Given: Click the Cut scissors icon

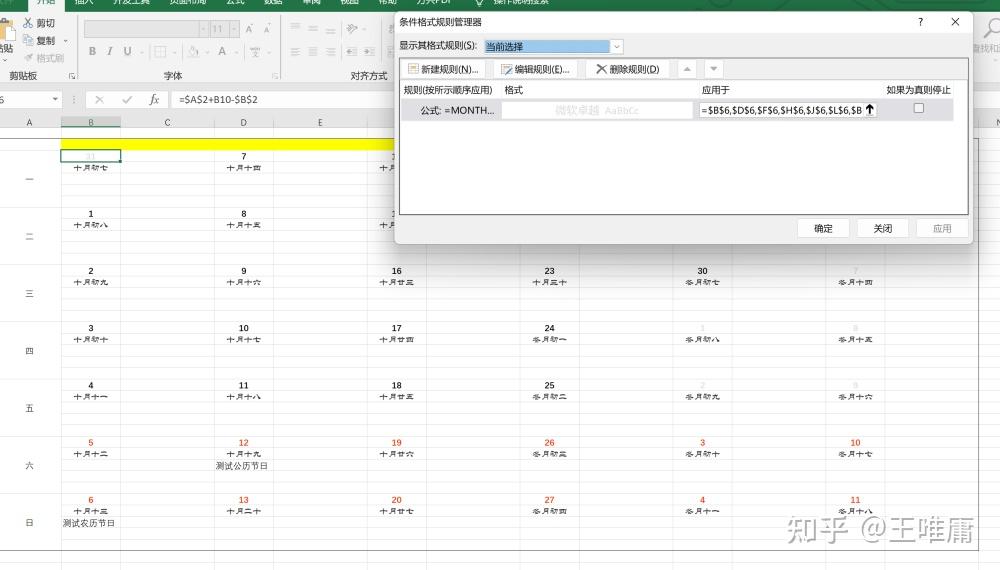Looking at the screenshot, I should coord(28,23).
